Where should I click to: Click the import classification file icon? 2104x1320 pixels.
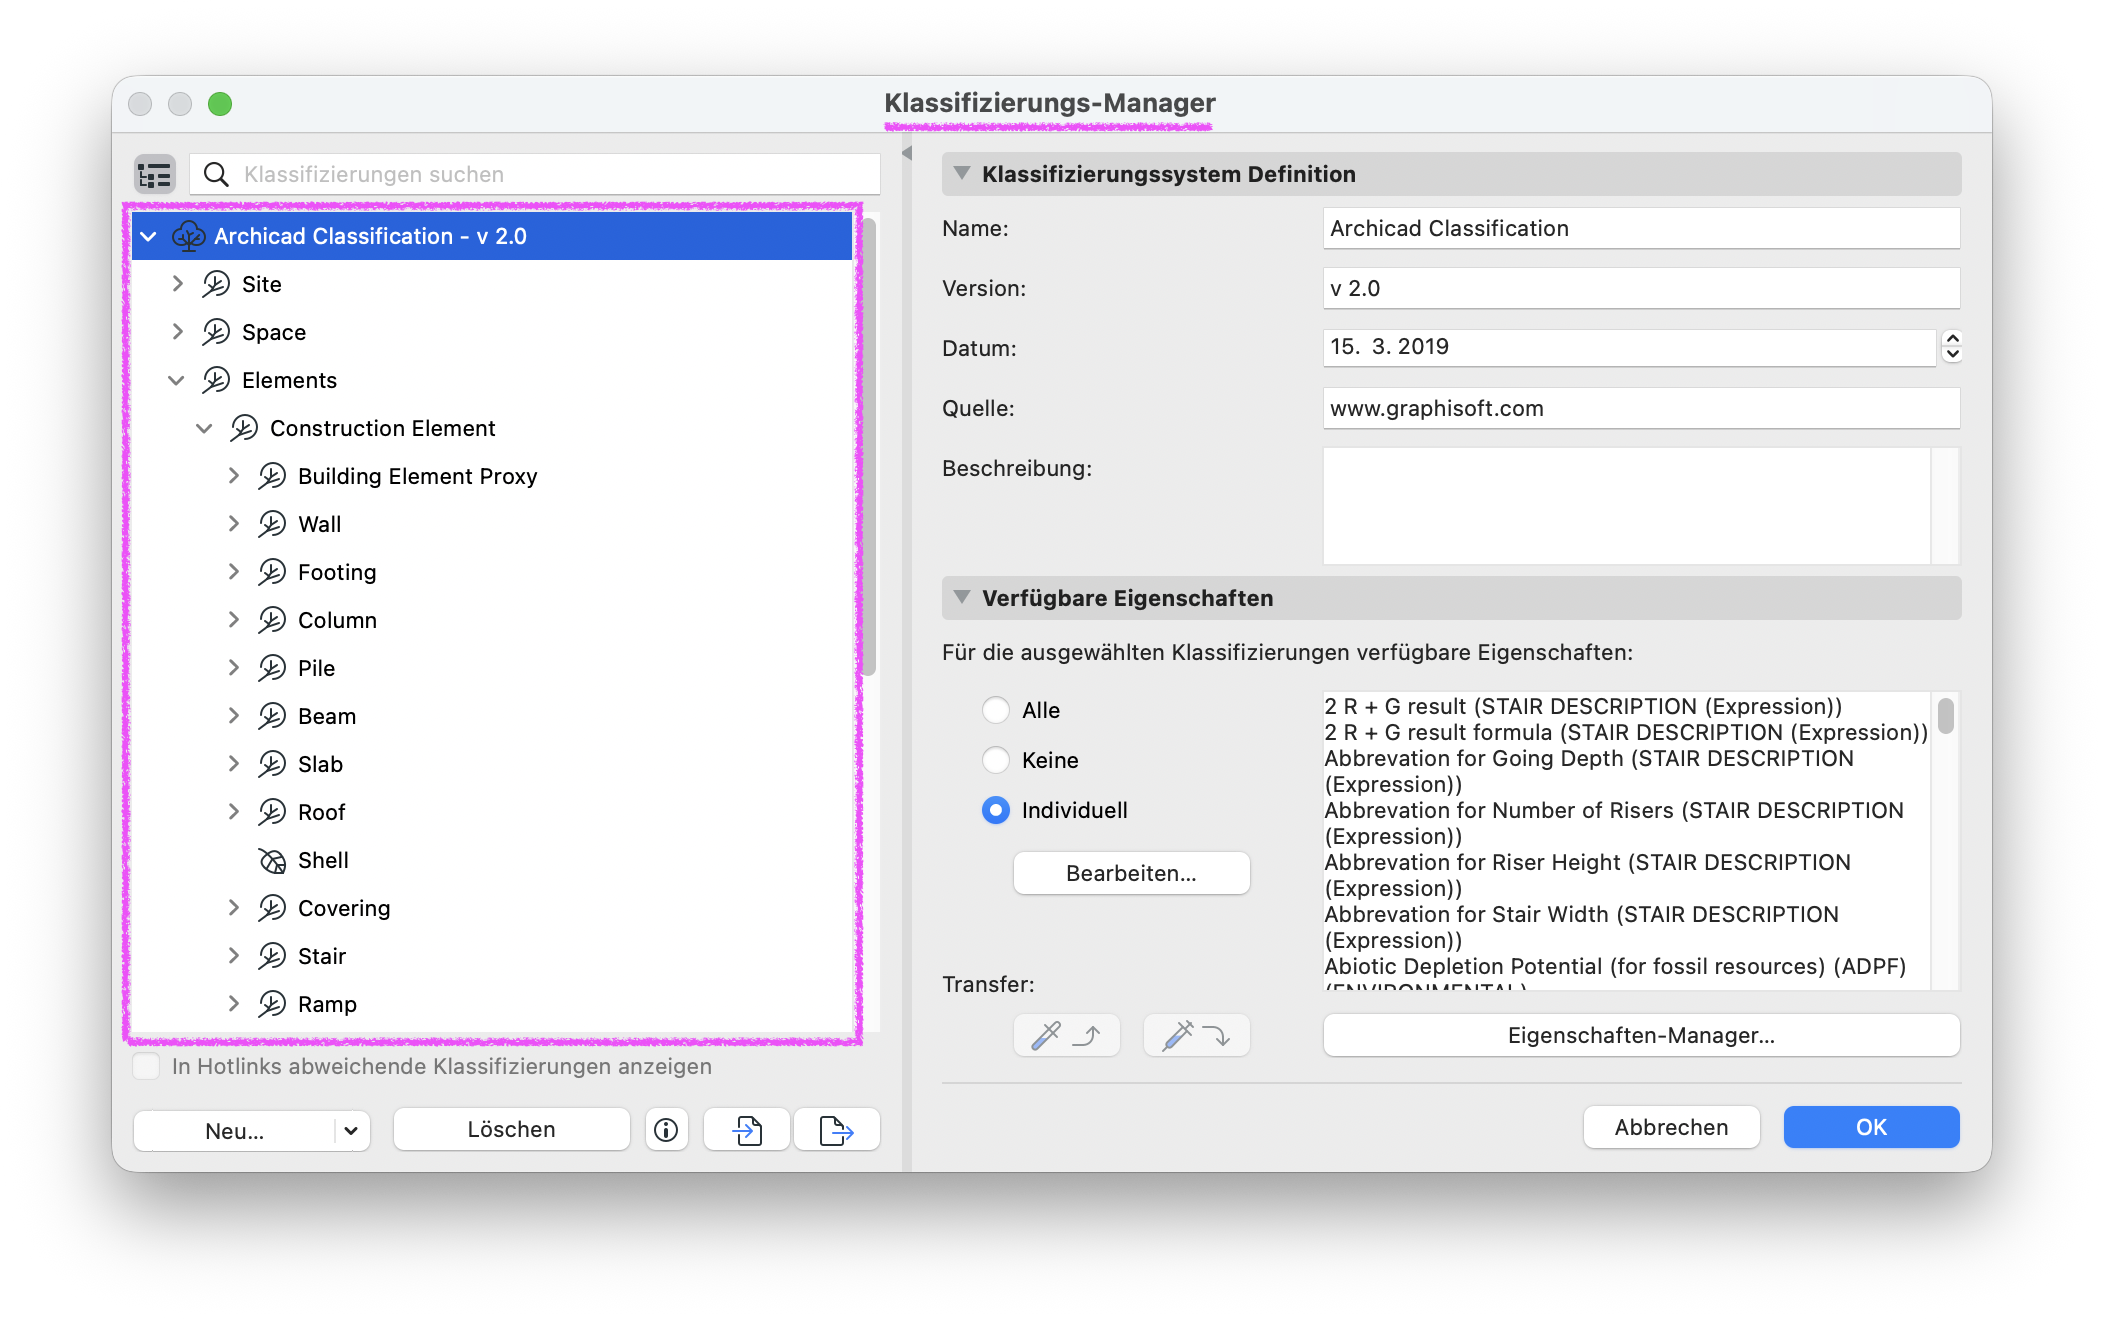(x=747, y=1130)
